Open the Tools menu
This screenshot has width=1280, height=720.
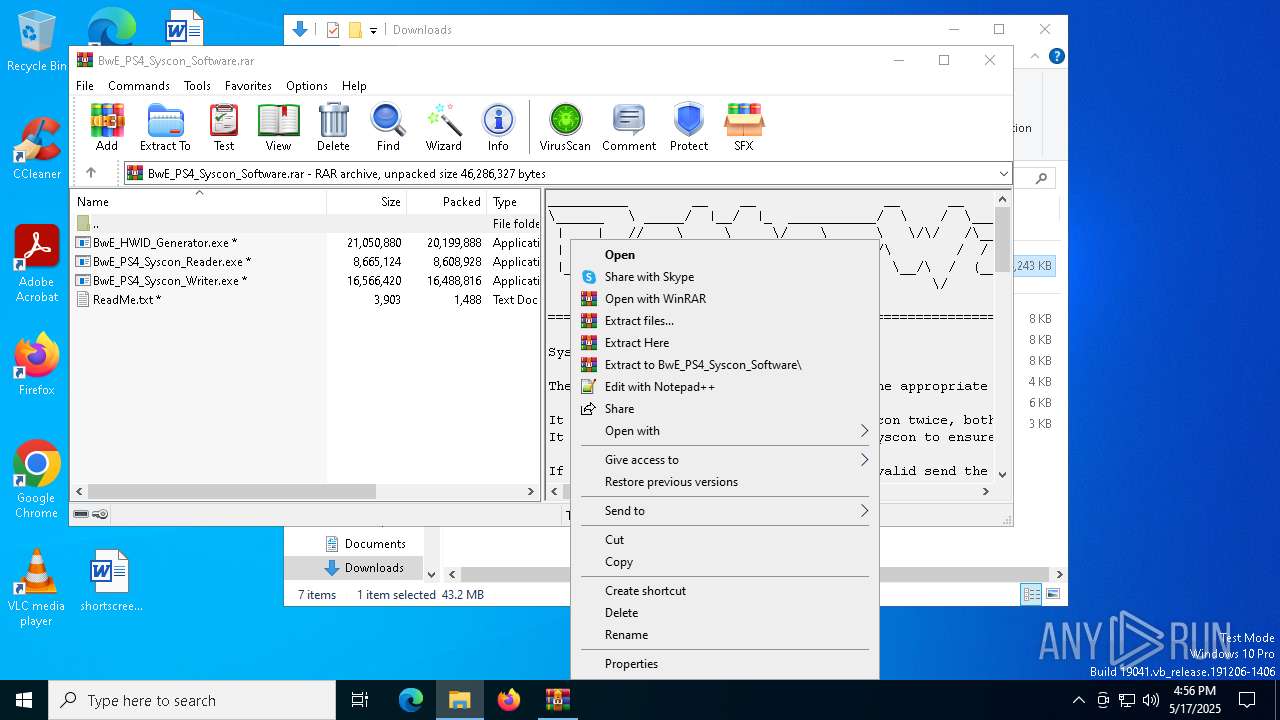(x=197, y=86)
